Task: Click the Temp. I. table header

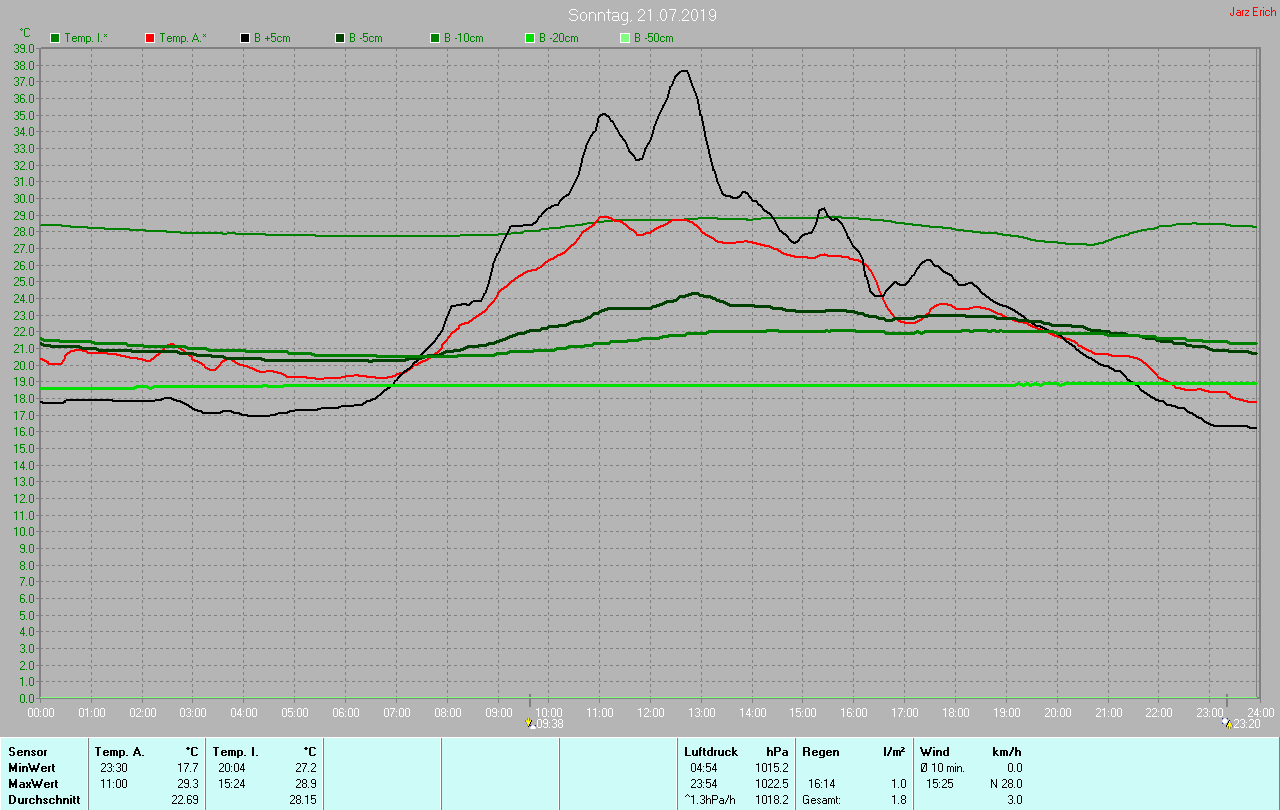Action: tap(235, 751)
